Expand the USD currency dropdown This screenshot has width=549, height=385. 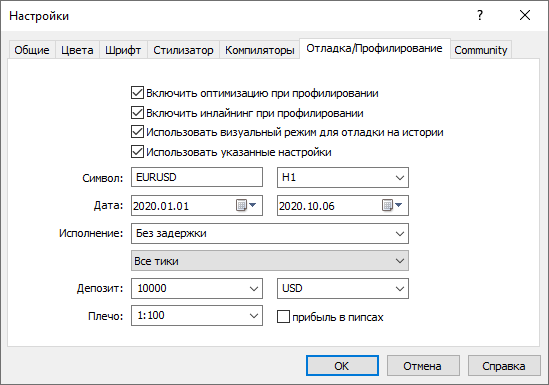click(343, 288)
